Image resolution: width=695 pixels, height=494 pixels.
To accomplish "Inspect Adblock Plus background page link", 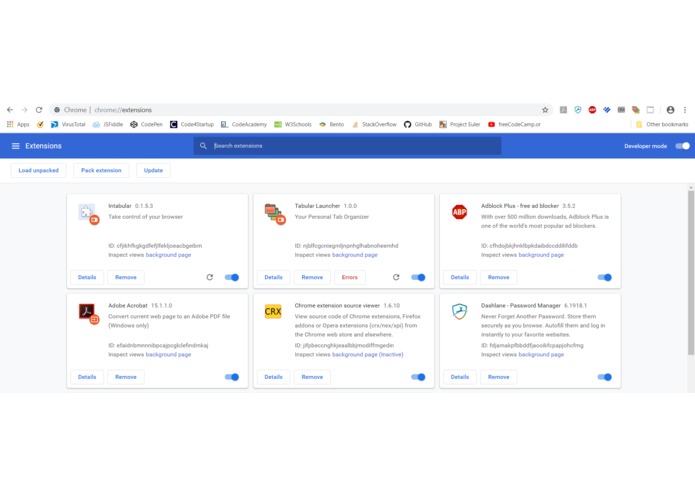I will point(541,255).
